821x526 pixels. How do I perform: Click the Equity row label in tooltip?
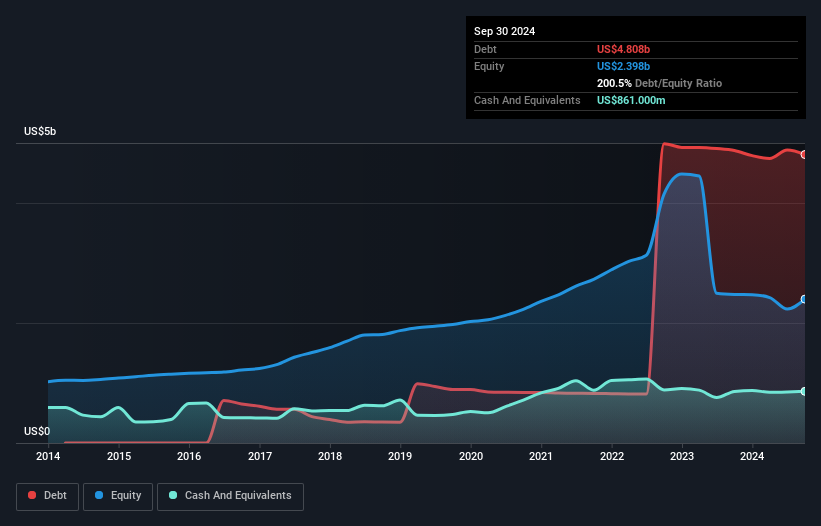(x=489, y=66)
